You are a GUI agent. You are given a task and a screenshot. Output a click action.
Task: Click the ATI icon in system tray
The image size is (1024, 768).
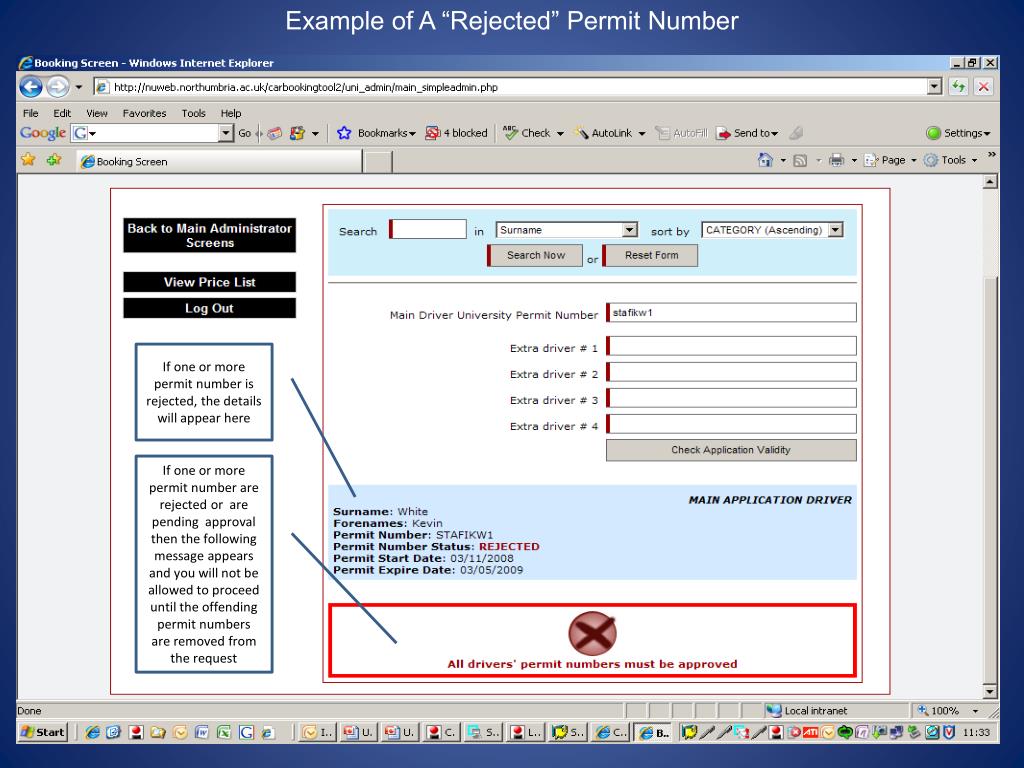(810, 733)
